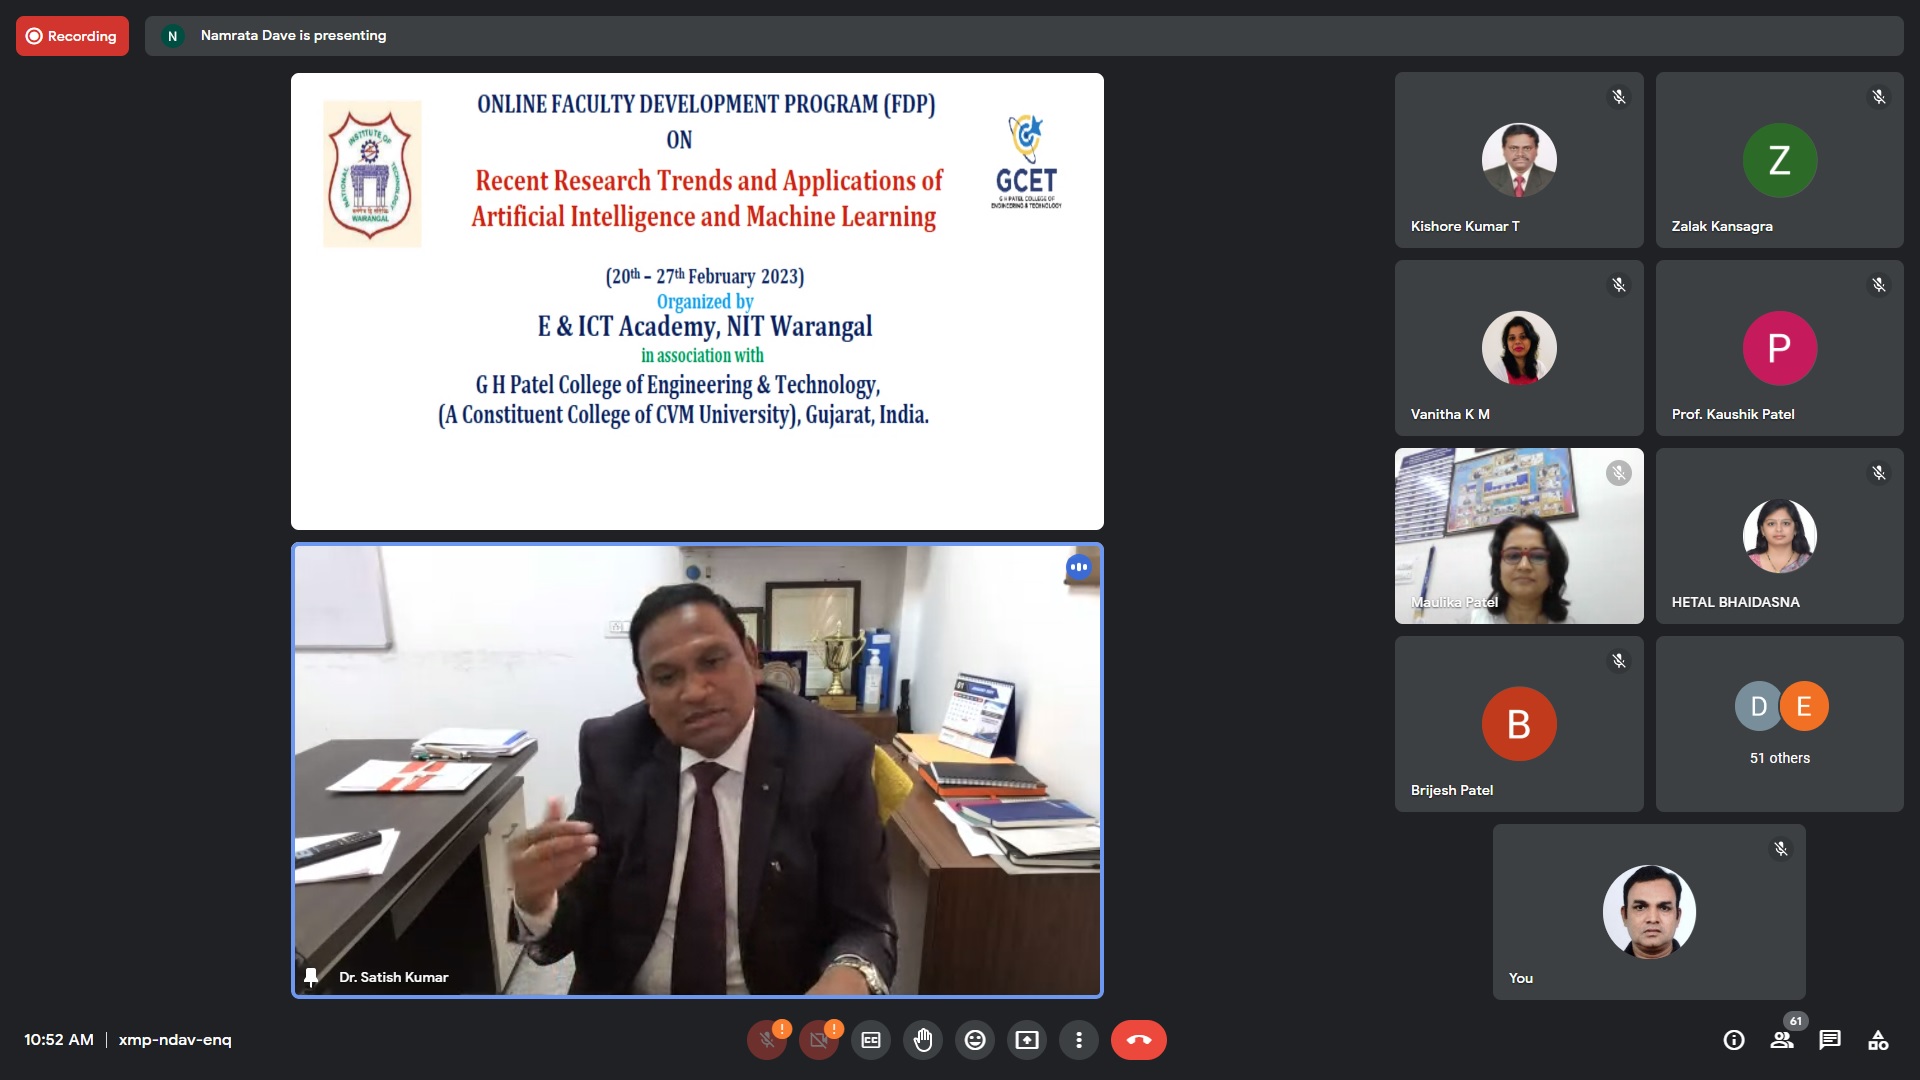Click the speaking indicator on Dr. Satish Kumar's video
The image size is (1920, 1080).
(x=1078, y=567)
